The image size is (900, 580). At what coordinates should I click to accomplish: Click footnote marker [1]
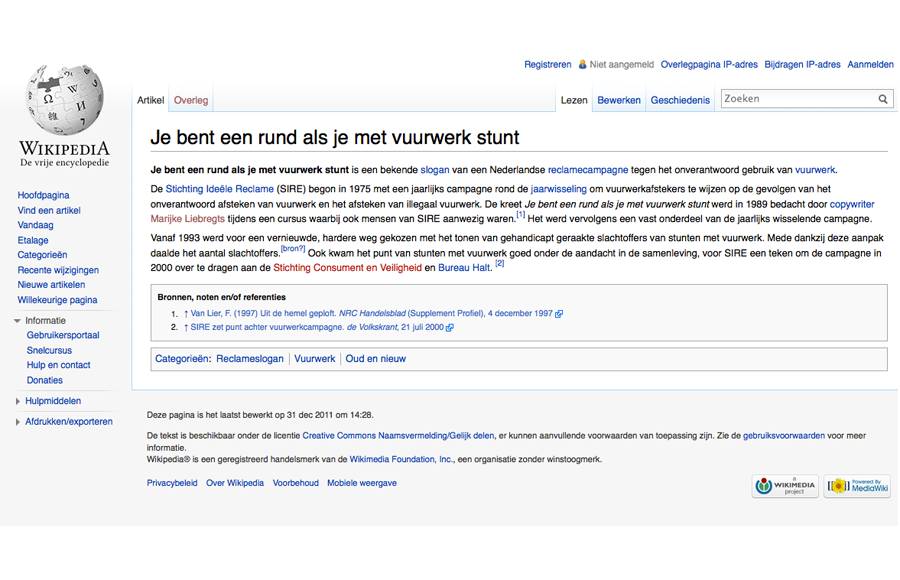[x=521, y=215]
